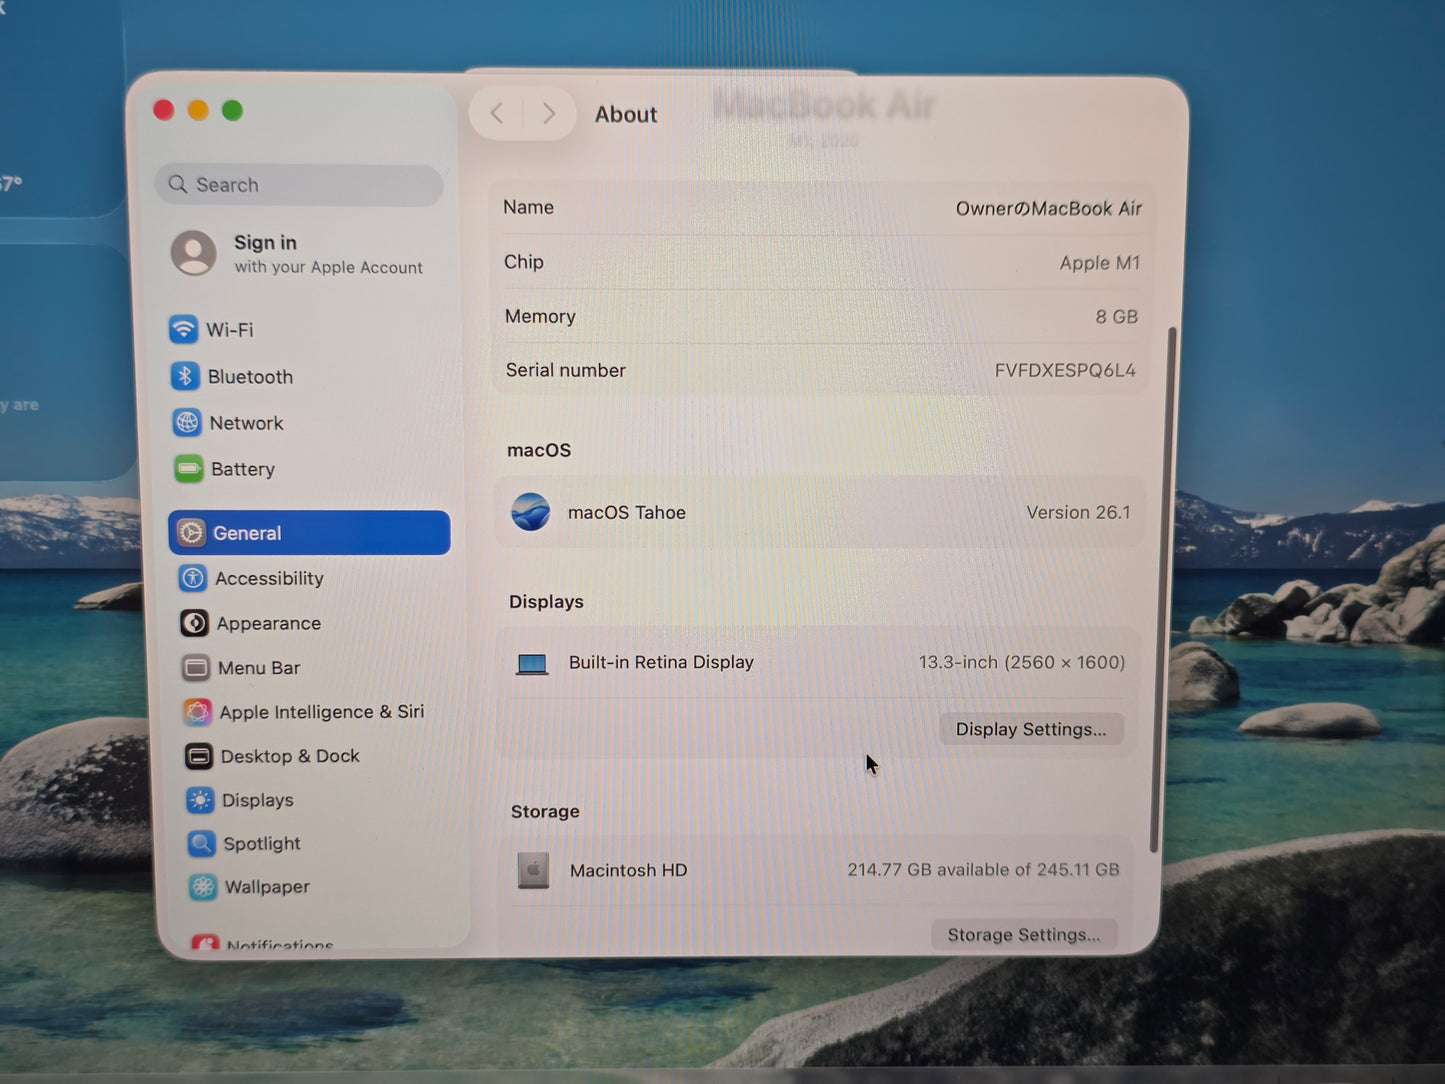The width and height of the screenshot is (1445, 1084).
Task: Close the Settings window with red button
Action: point(164,110)
